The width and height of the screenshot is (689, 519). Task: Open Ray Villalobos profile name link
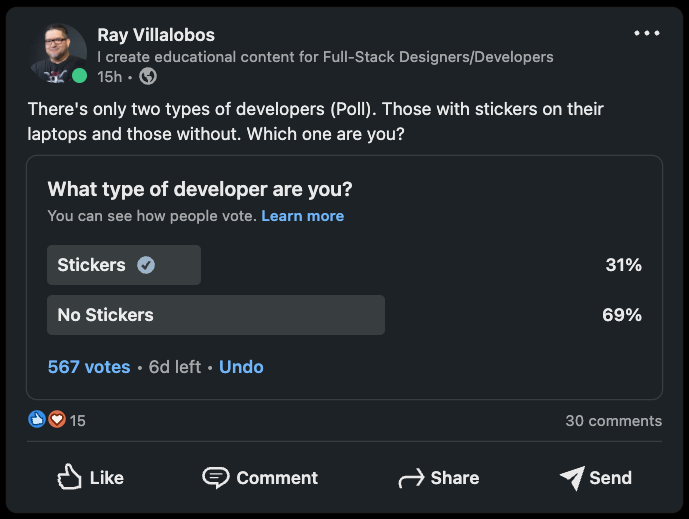click(156, 35)
